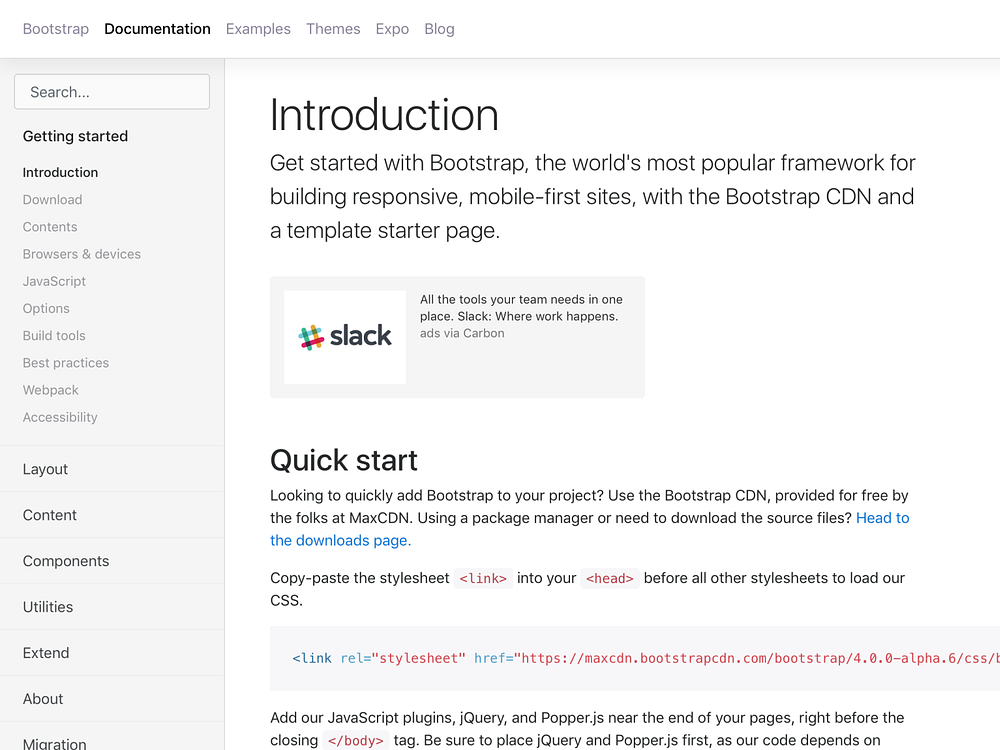Visit the Expo page
The height and width of the screenshot is (750, 1000).
392,29
